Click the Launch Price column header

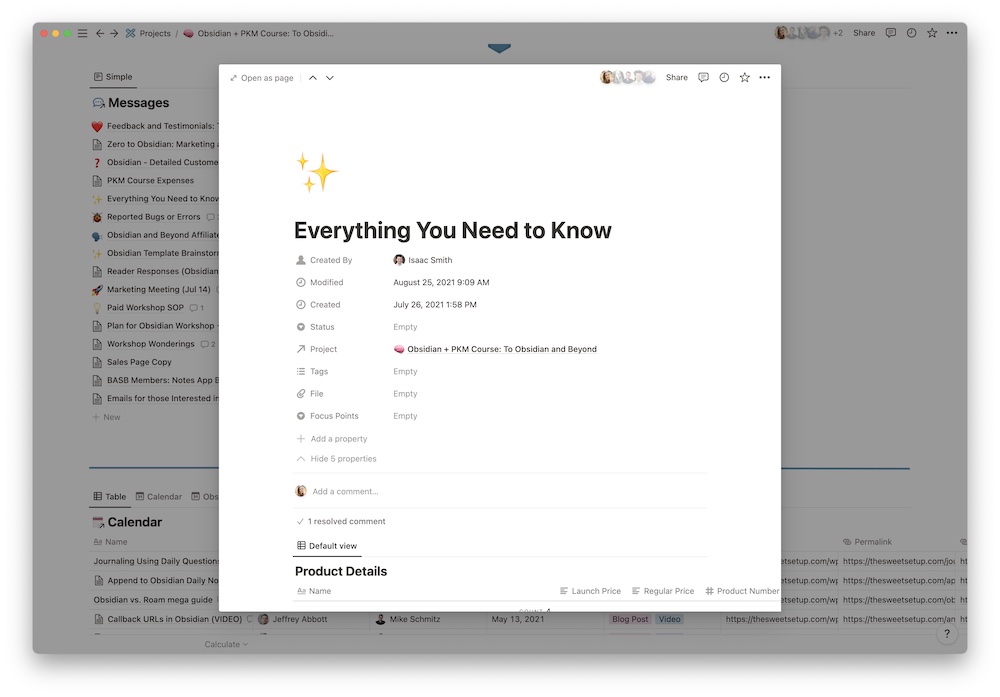590,591
